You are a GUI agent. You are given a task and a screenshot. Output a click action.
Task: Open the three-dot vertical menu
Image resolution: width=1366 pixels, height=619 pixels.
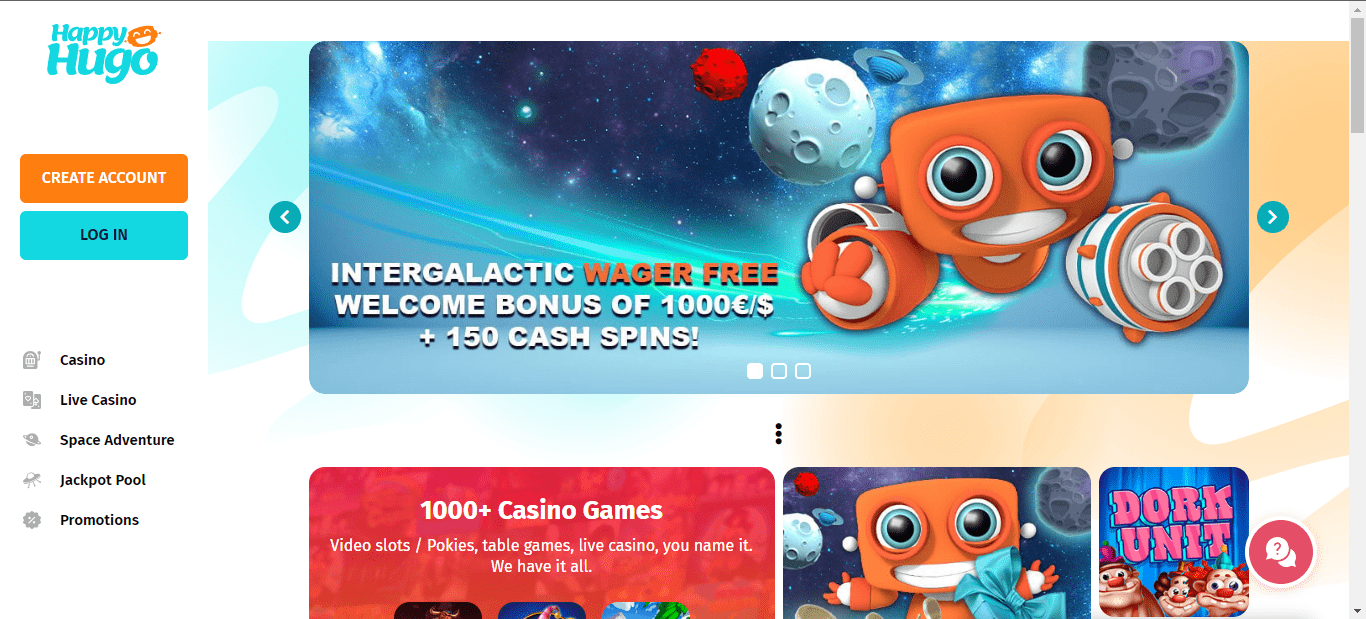(x=778, y=434)
